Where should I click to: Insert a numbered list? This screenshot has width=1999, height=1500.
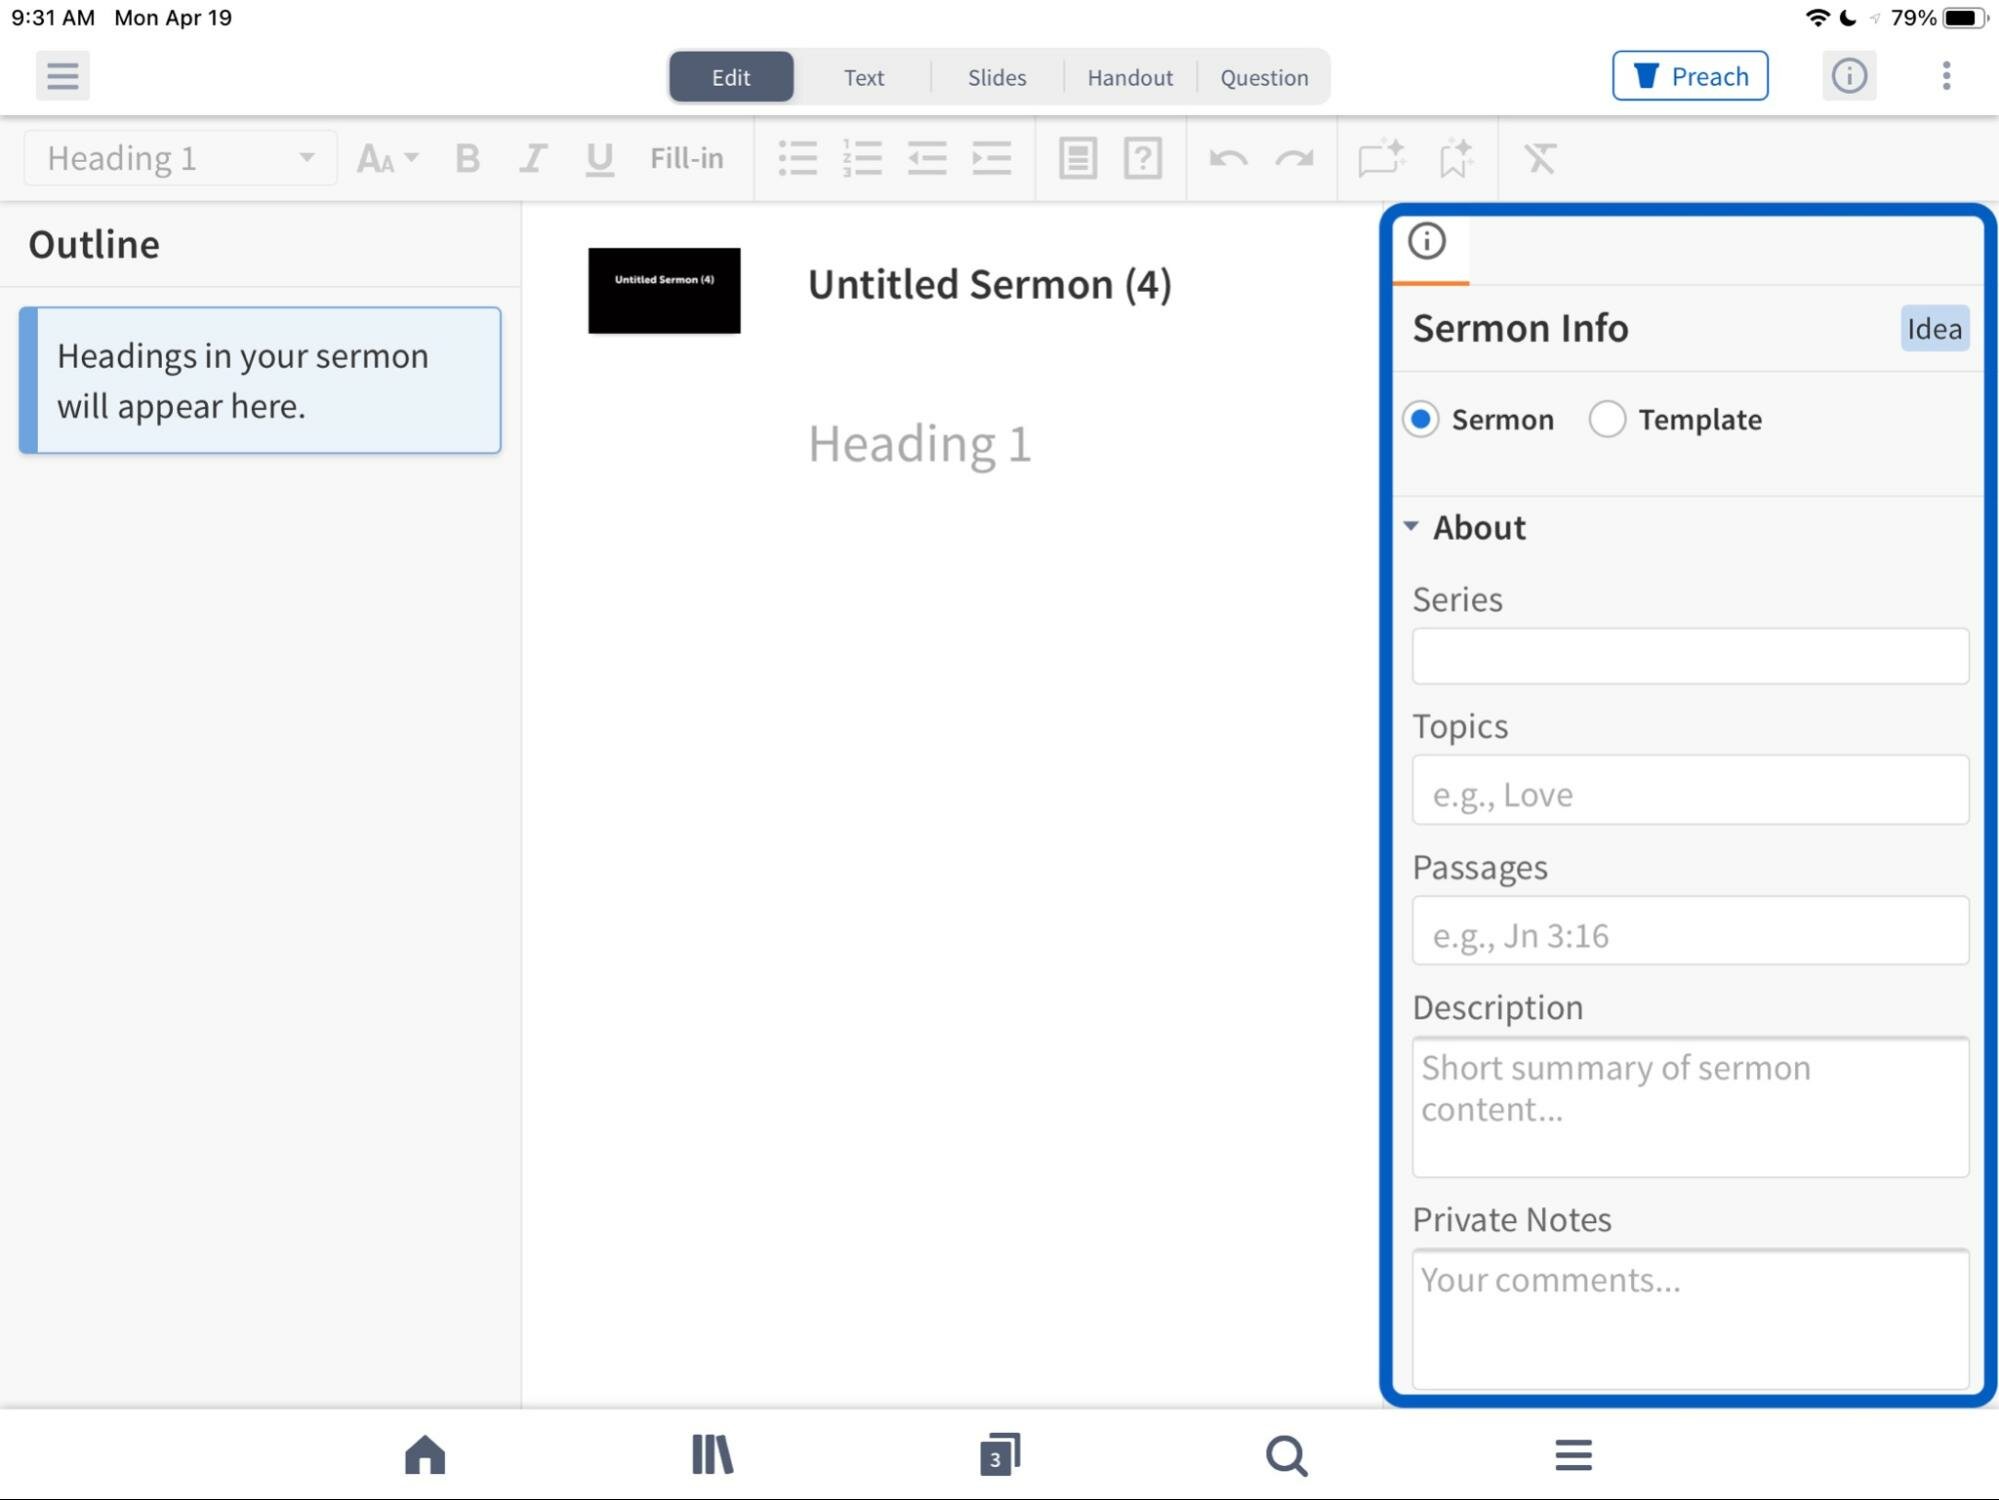point(862,158)
